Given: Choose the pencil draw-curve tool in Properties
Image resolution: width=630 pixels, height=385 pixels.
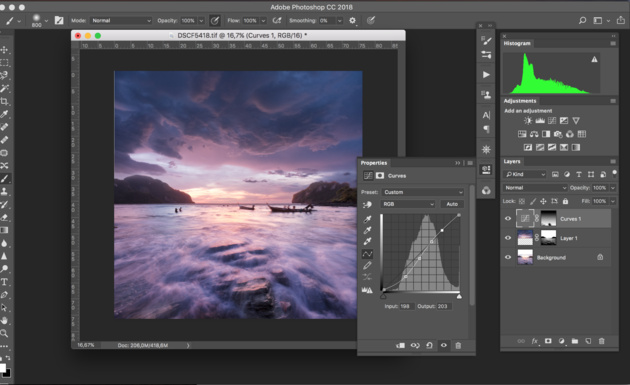Looking at the screenshot, I should coord(367,266).
